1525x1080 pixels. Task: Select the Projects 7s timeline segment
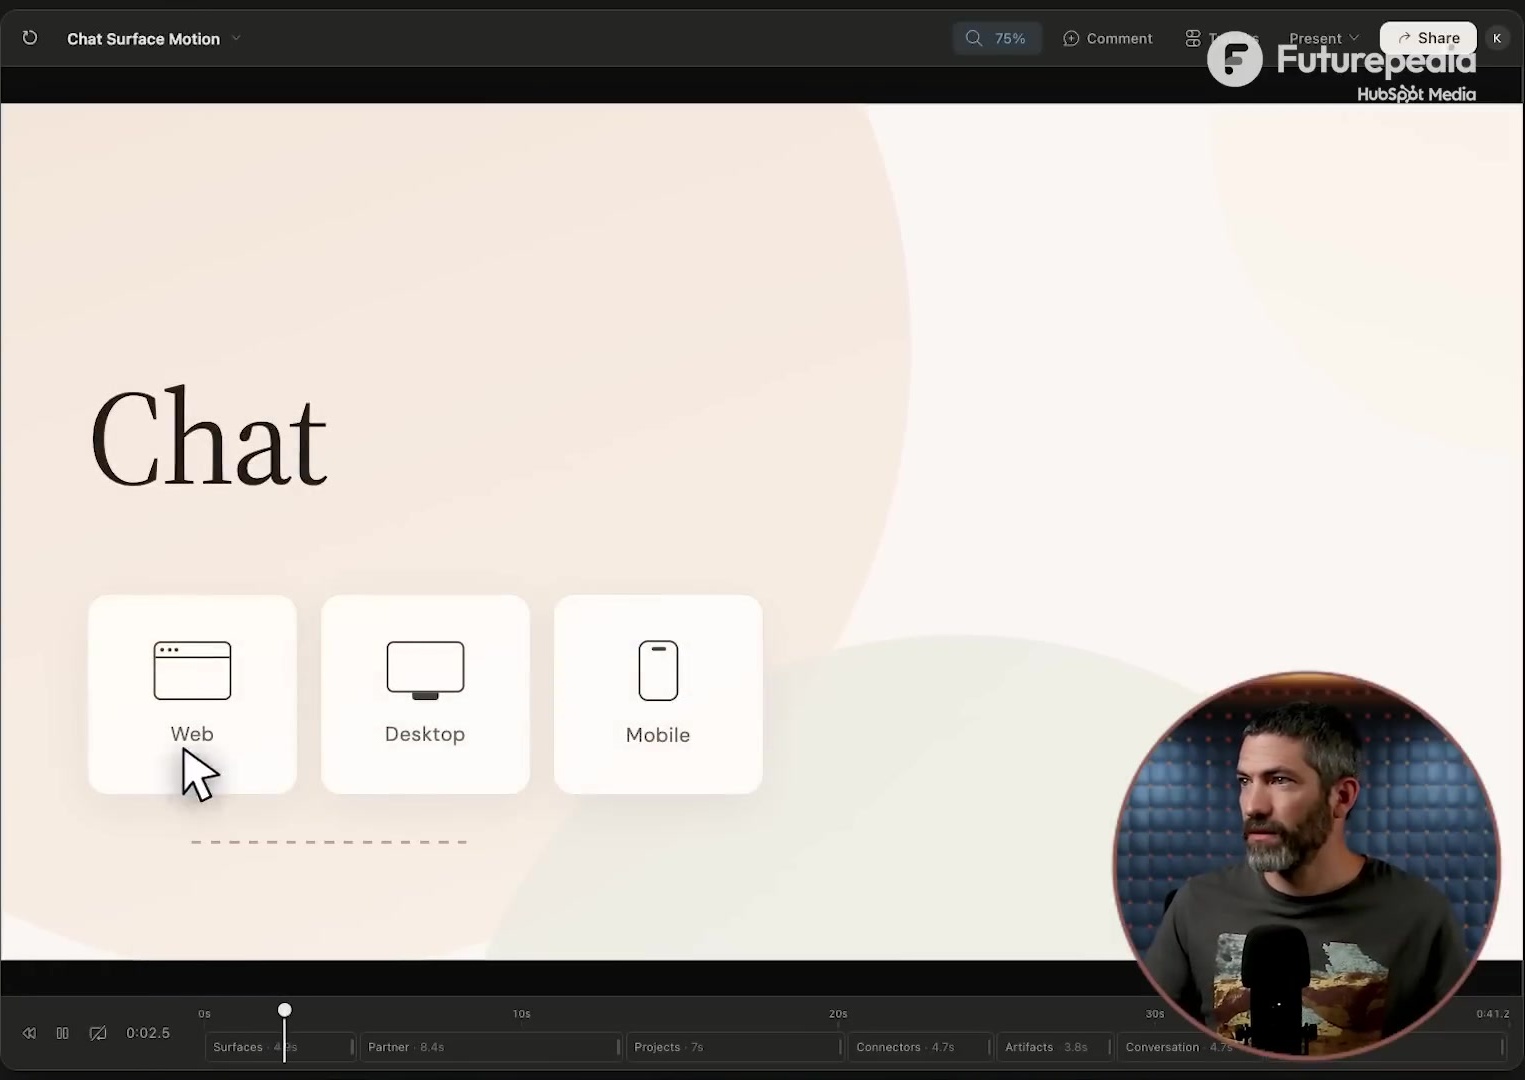tap(735, 1047)
